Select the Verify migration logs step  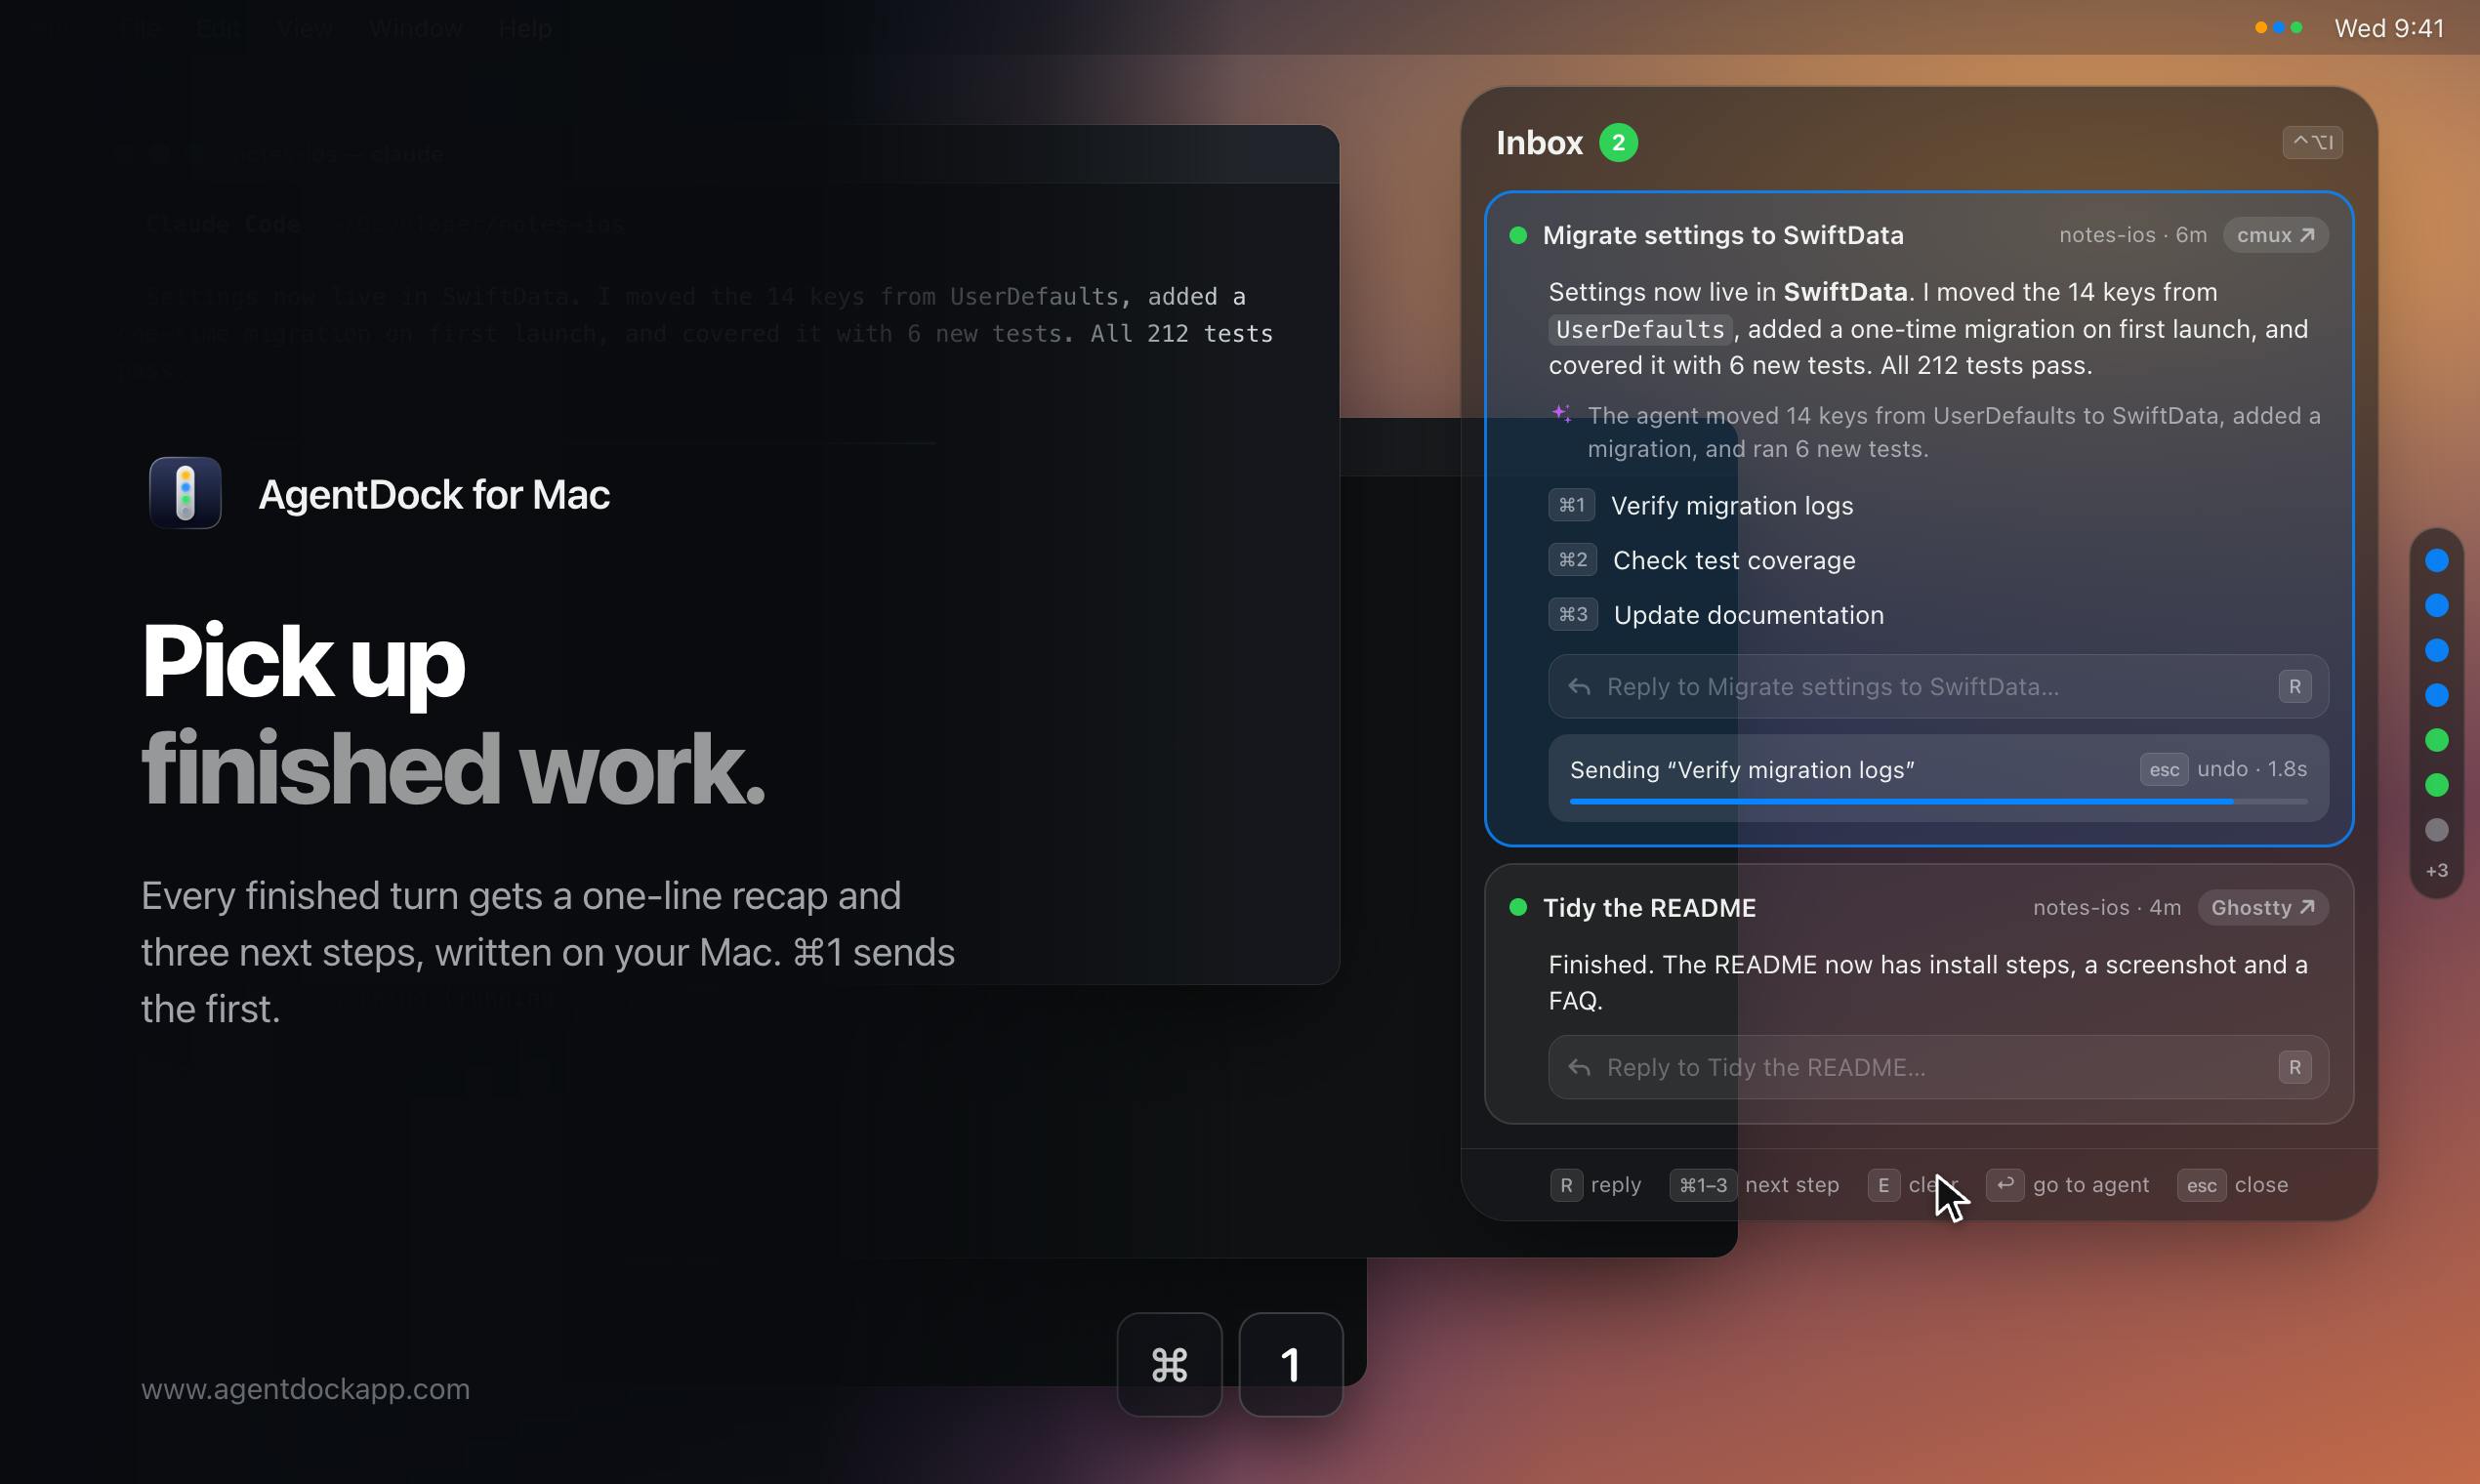click(x=1731, y=506)
